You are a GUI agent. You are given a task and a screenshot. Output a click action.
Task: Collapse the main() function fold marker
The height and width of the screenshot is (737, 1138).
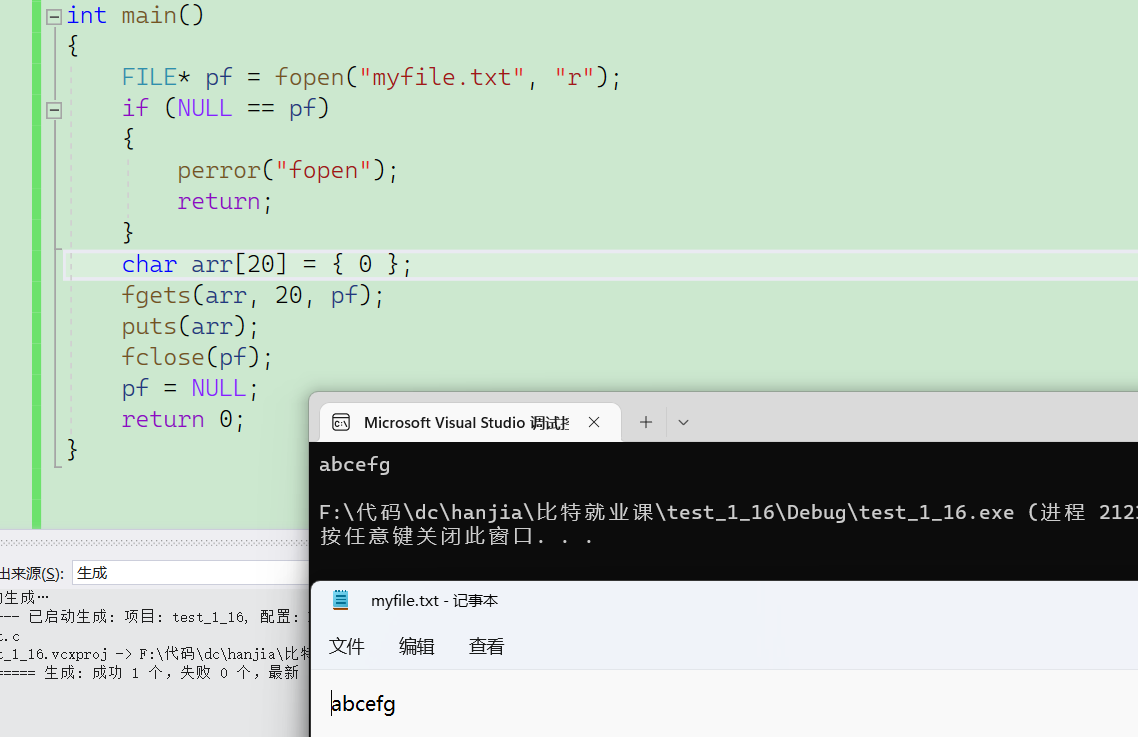(x=54, y=17)
